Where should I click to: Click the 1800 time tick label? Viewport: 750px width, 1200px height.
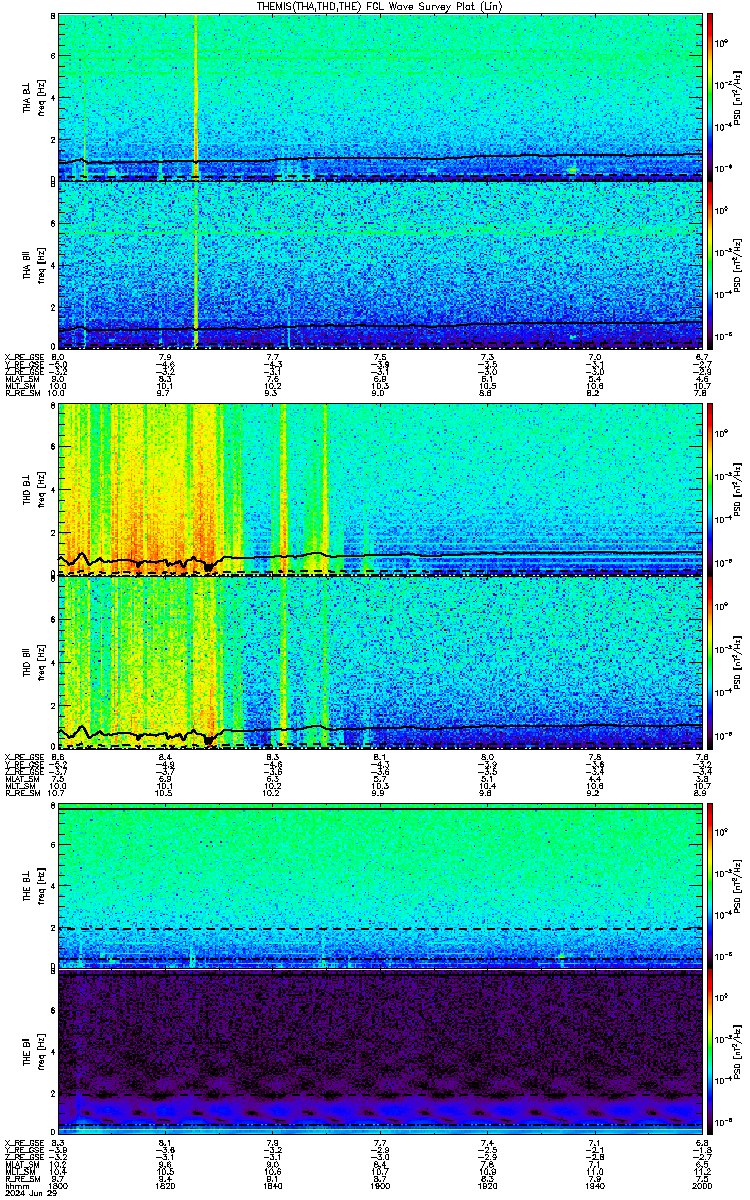[x=59, y=1185]
